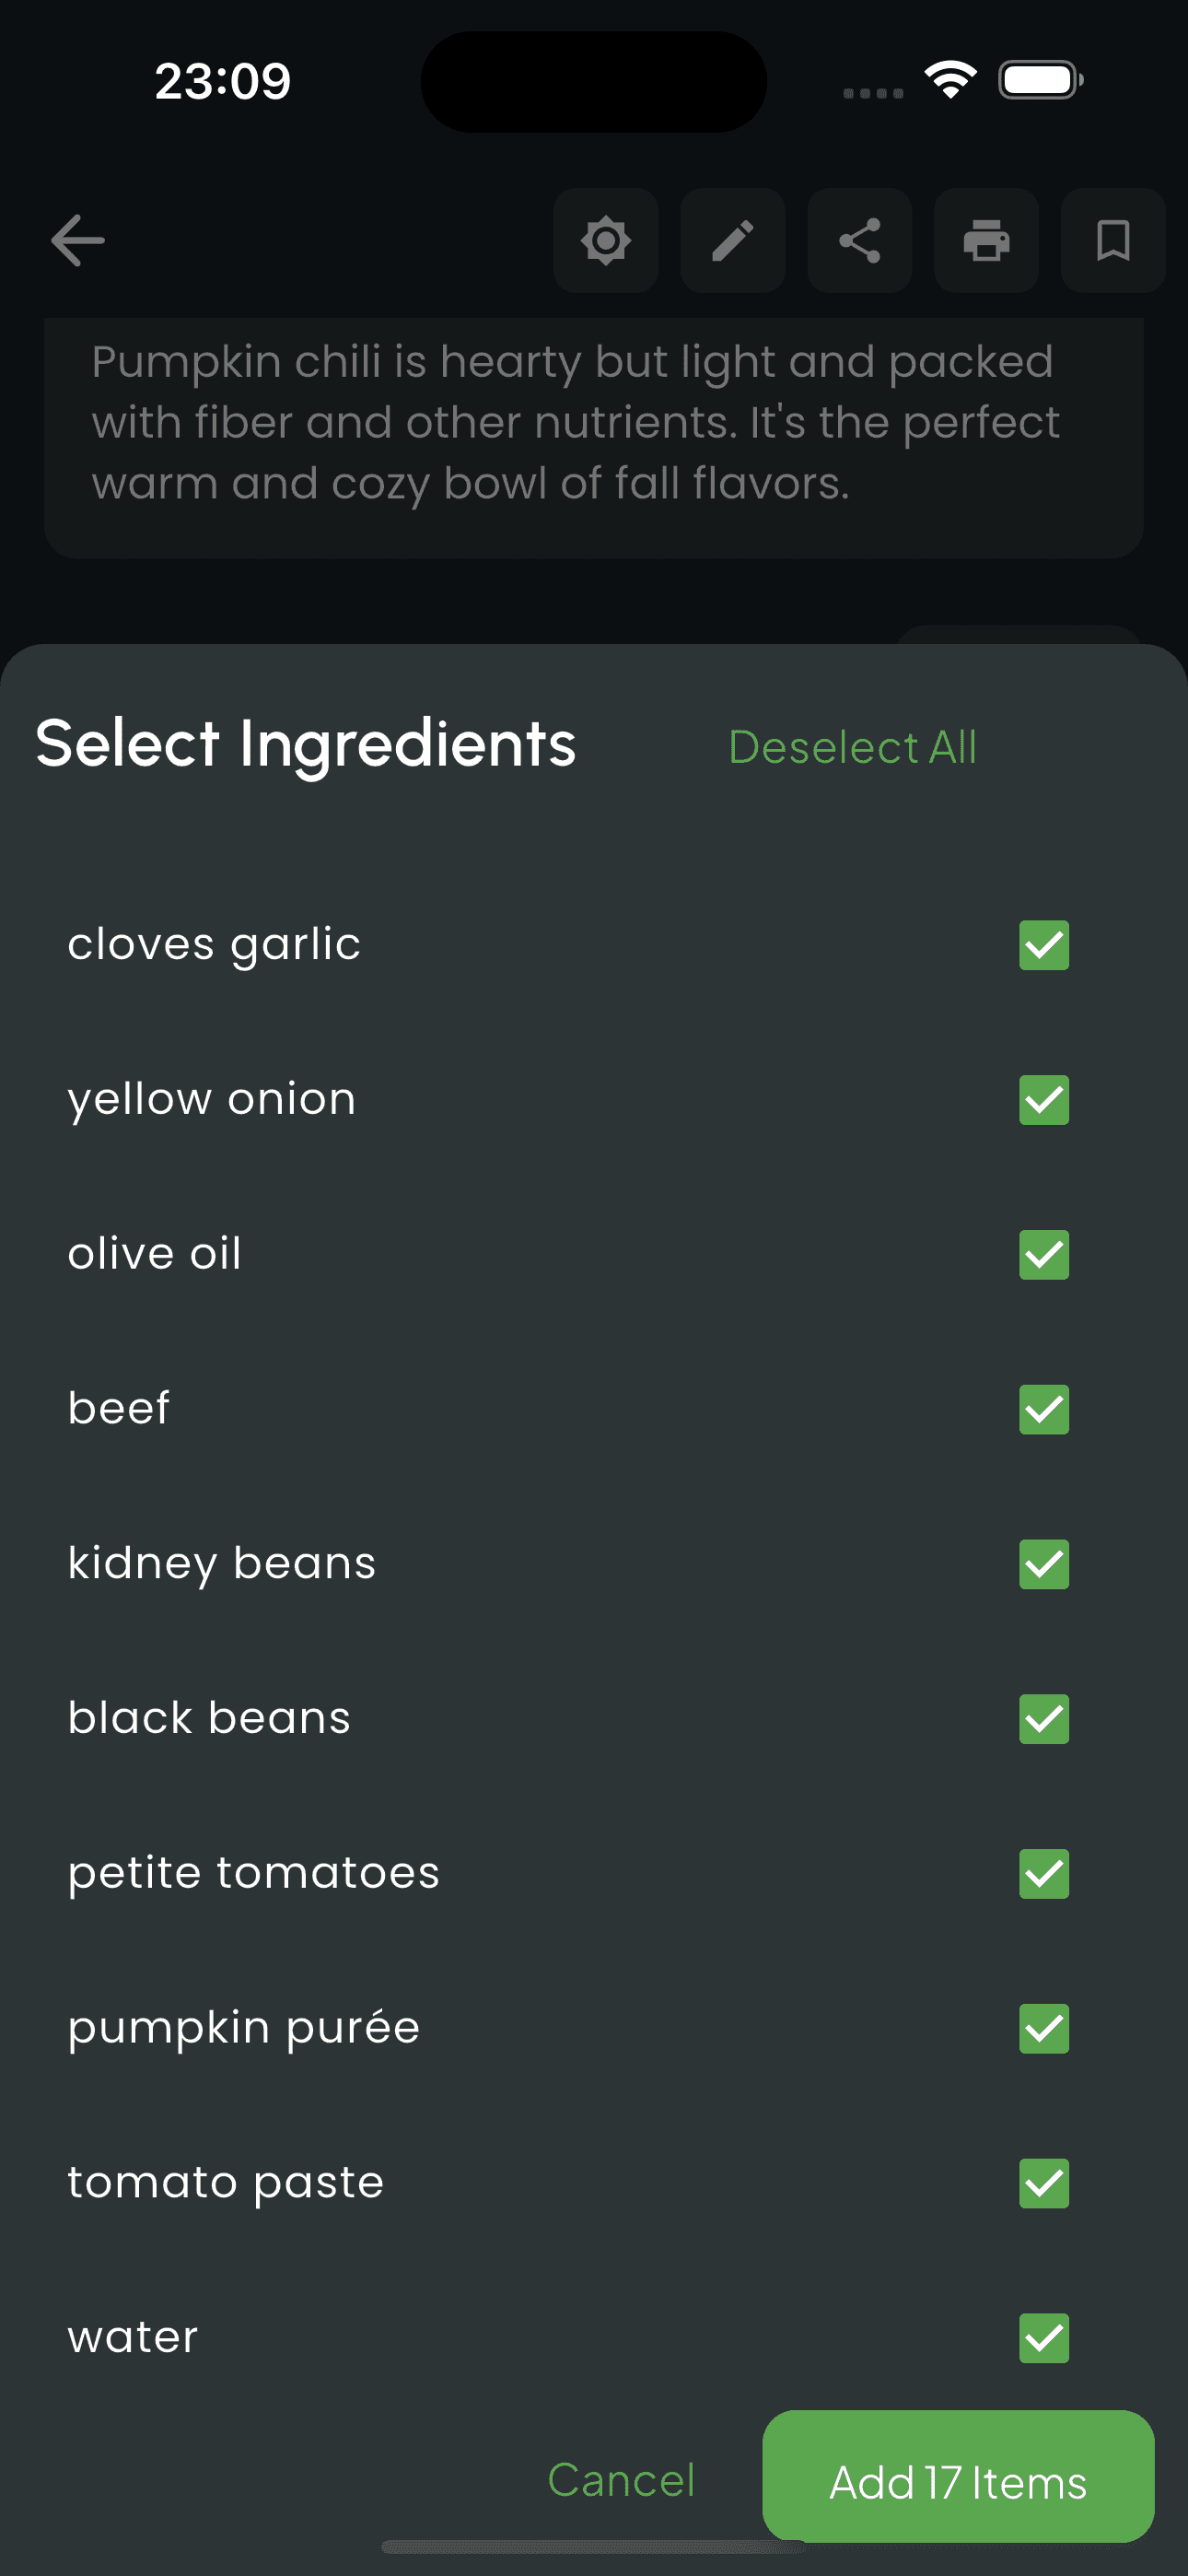Deselect the olive oil ingredient
Screen dimensions: 1188x2576
1043,1254
